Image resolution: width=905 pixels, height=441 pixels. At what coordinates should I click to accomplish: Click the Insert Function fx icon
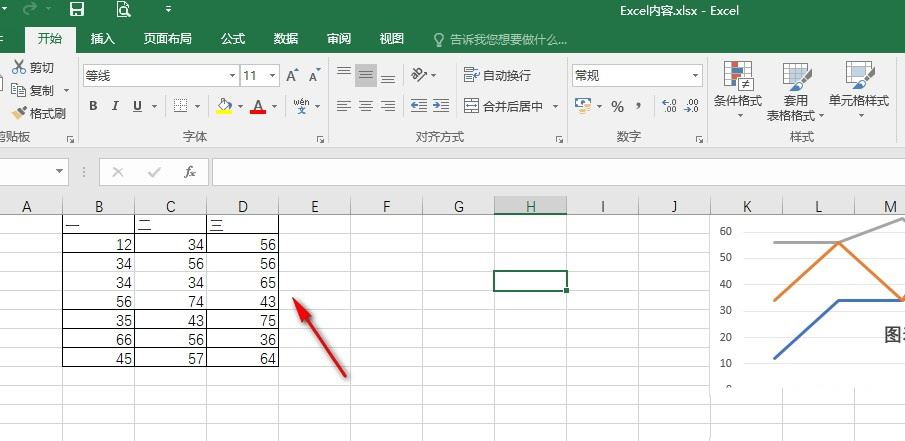click(190, 172)
